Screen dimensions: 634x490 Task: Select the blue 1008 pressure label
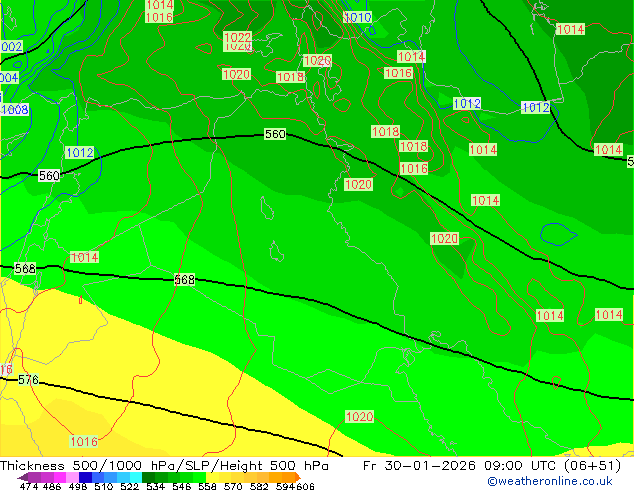click(x=15, y=110)
